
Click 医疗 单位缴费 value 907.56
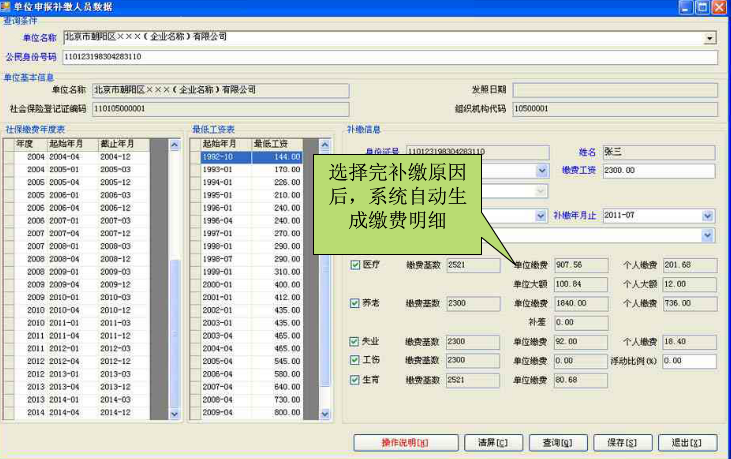(x=581, y=265)
